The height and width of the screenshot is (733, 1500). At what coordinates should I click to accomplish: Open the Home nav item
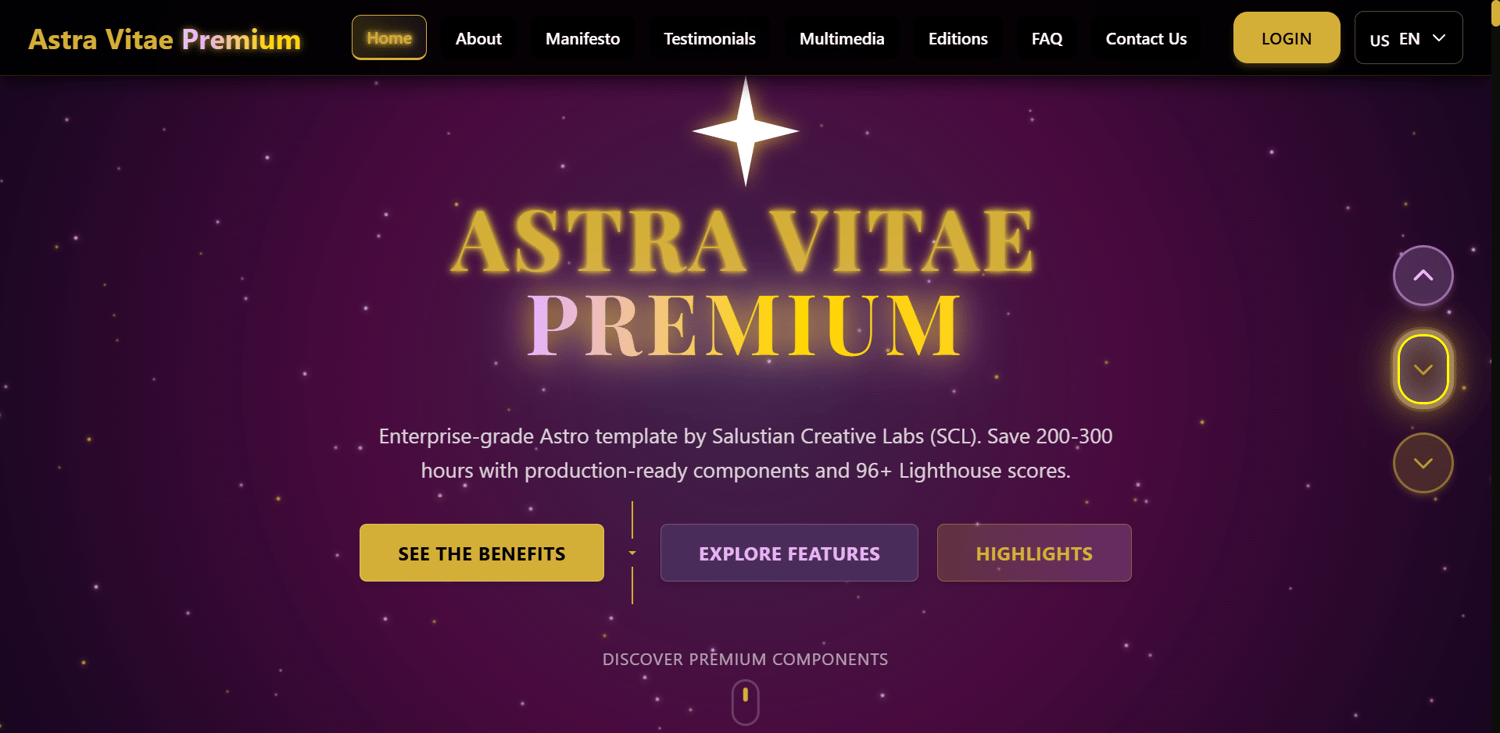389,38
